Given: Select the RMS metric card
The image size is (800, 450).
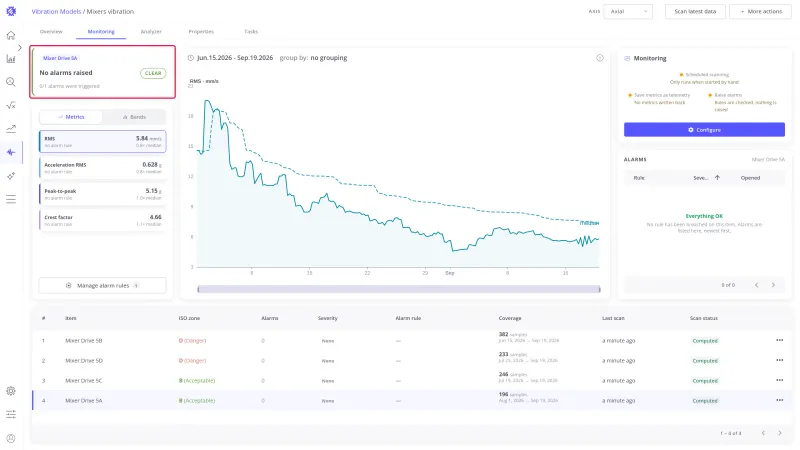Looking at the screenshot, I should tap(103, 141).
